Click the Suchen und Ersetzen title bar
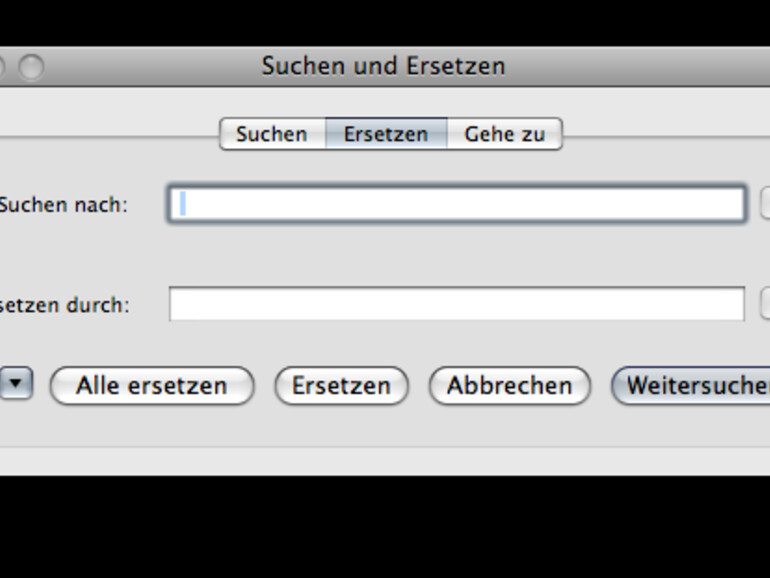Viewport: 770px width, 578px height. (x=384, y=66)
